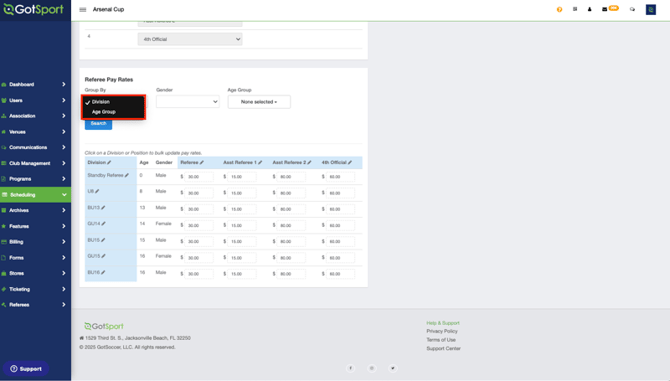Collapse the Scheduling sidebar section
Screen dimensions: 670x381
tap(35, 195)
